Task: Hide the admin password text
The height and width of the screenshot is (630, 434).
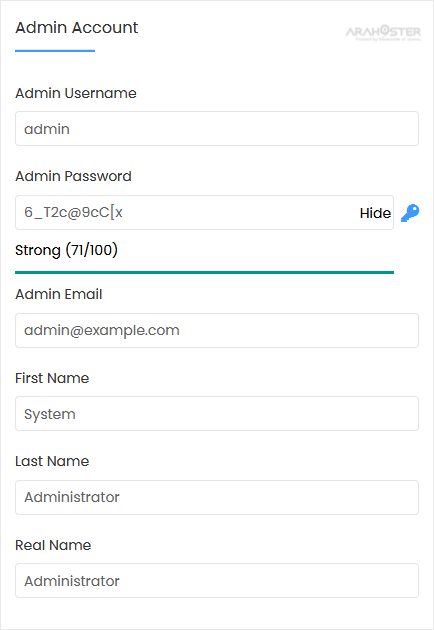Action: pos(375,213)
